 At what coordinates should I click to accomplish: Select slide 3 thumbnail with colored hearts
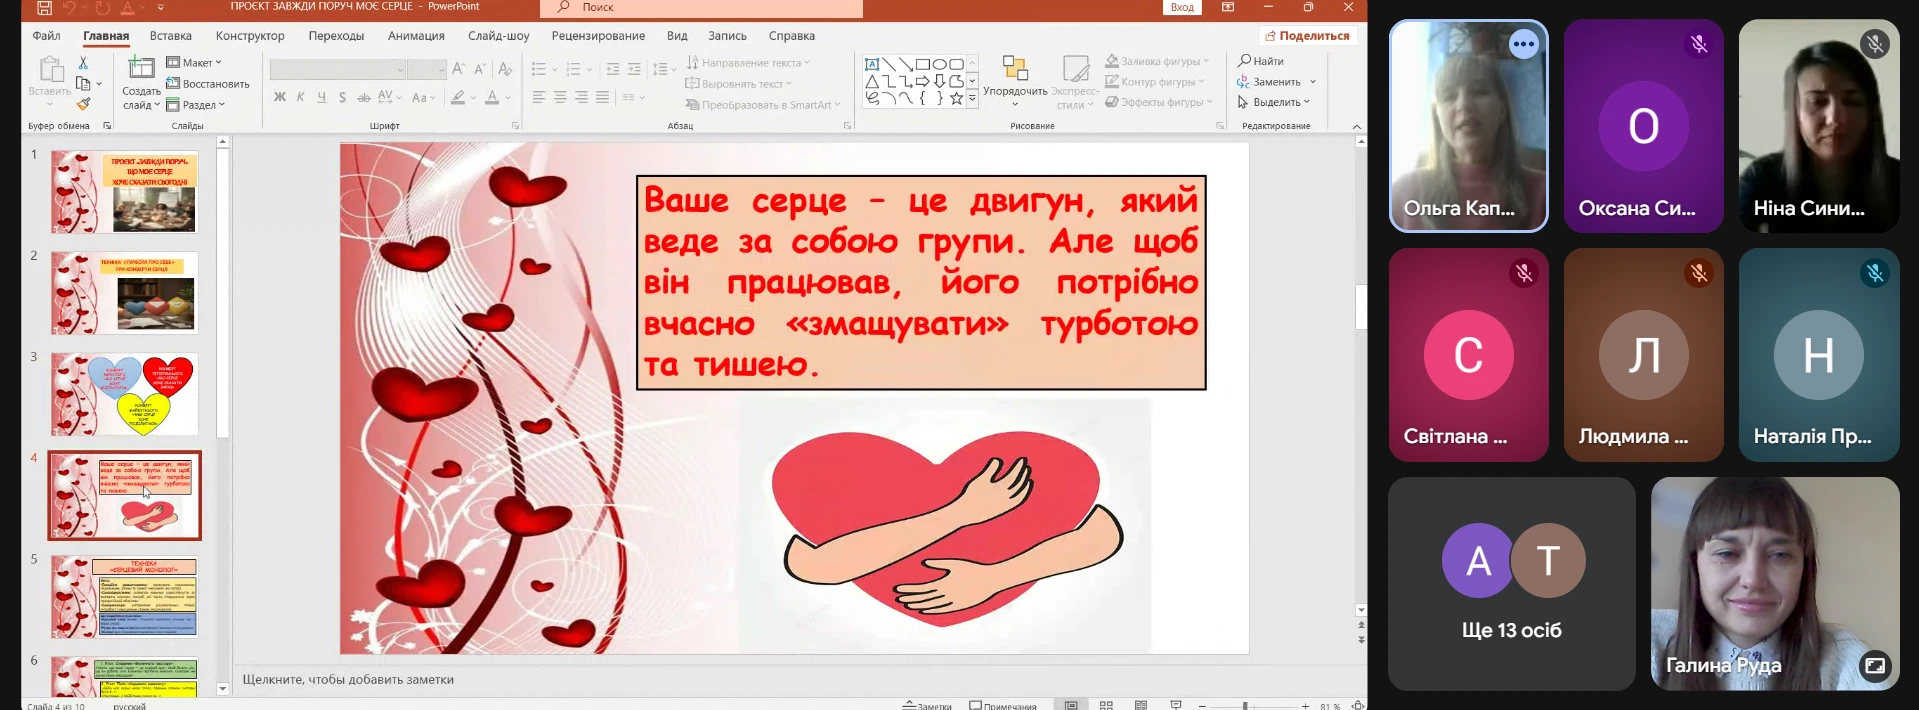125,394
